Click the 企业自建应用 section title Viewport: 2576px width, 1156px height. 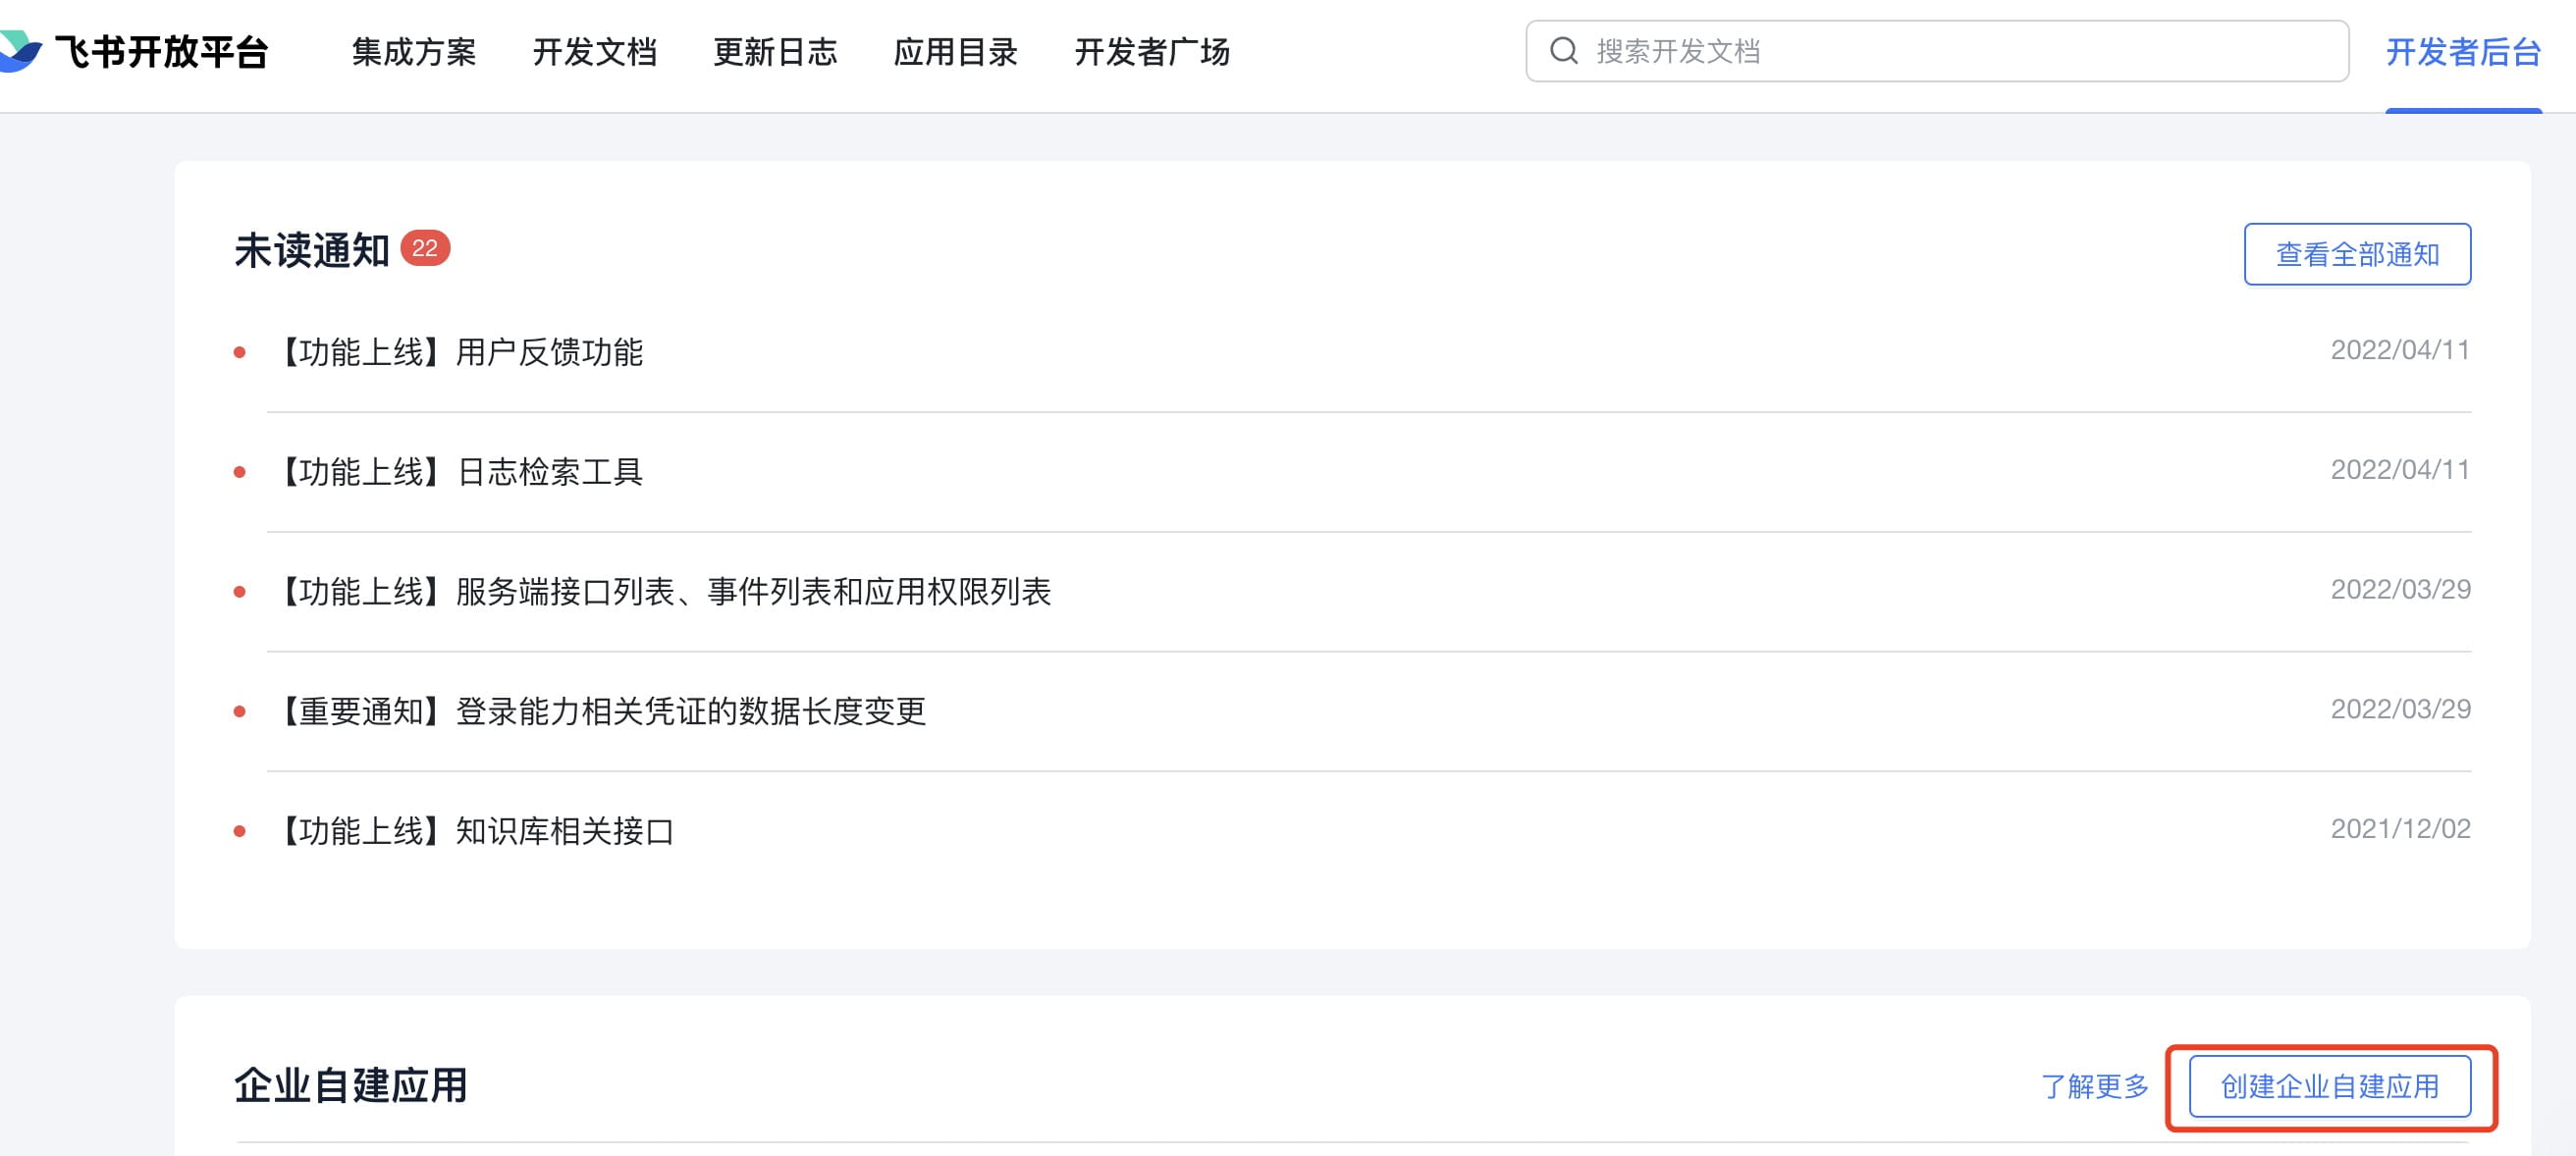(351, 1085)
